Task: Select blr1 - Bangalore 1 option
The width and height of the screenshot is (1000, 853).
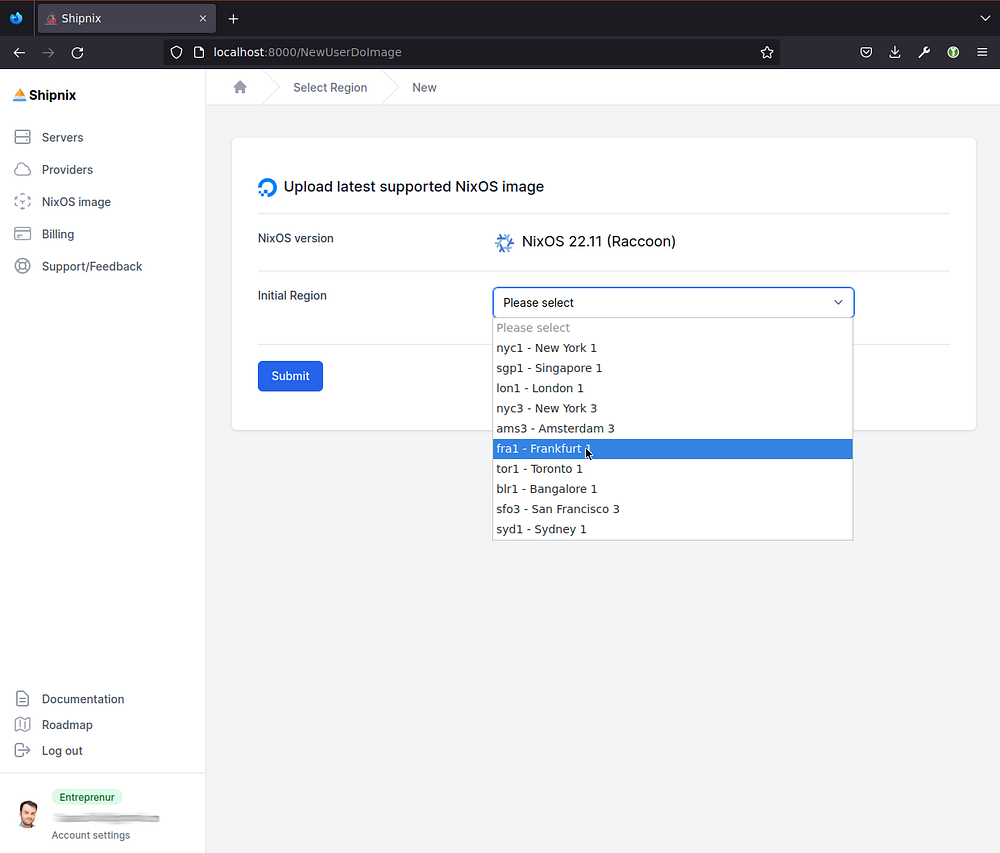Action: [672, 489]
